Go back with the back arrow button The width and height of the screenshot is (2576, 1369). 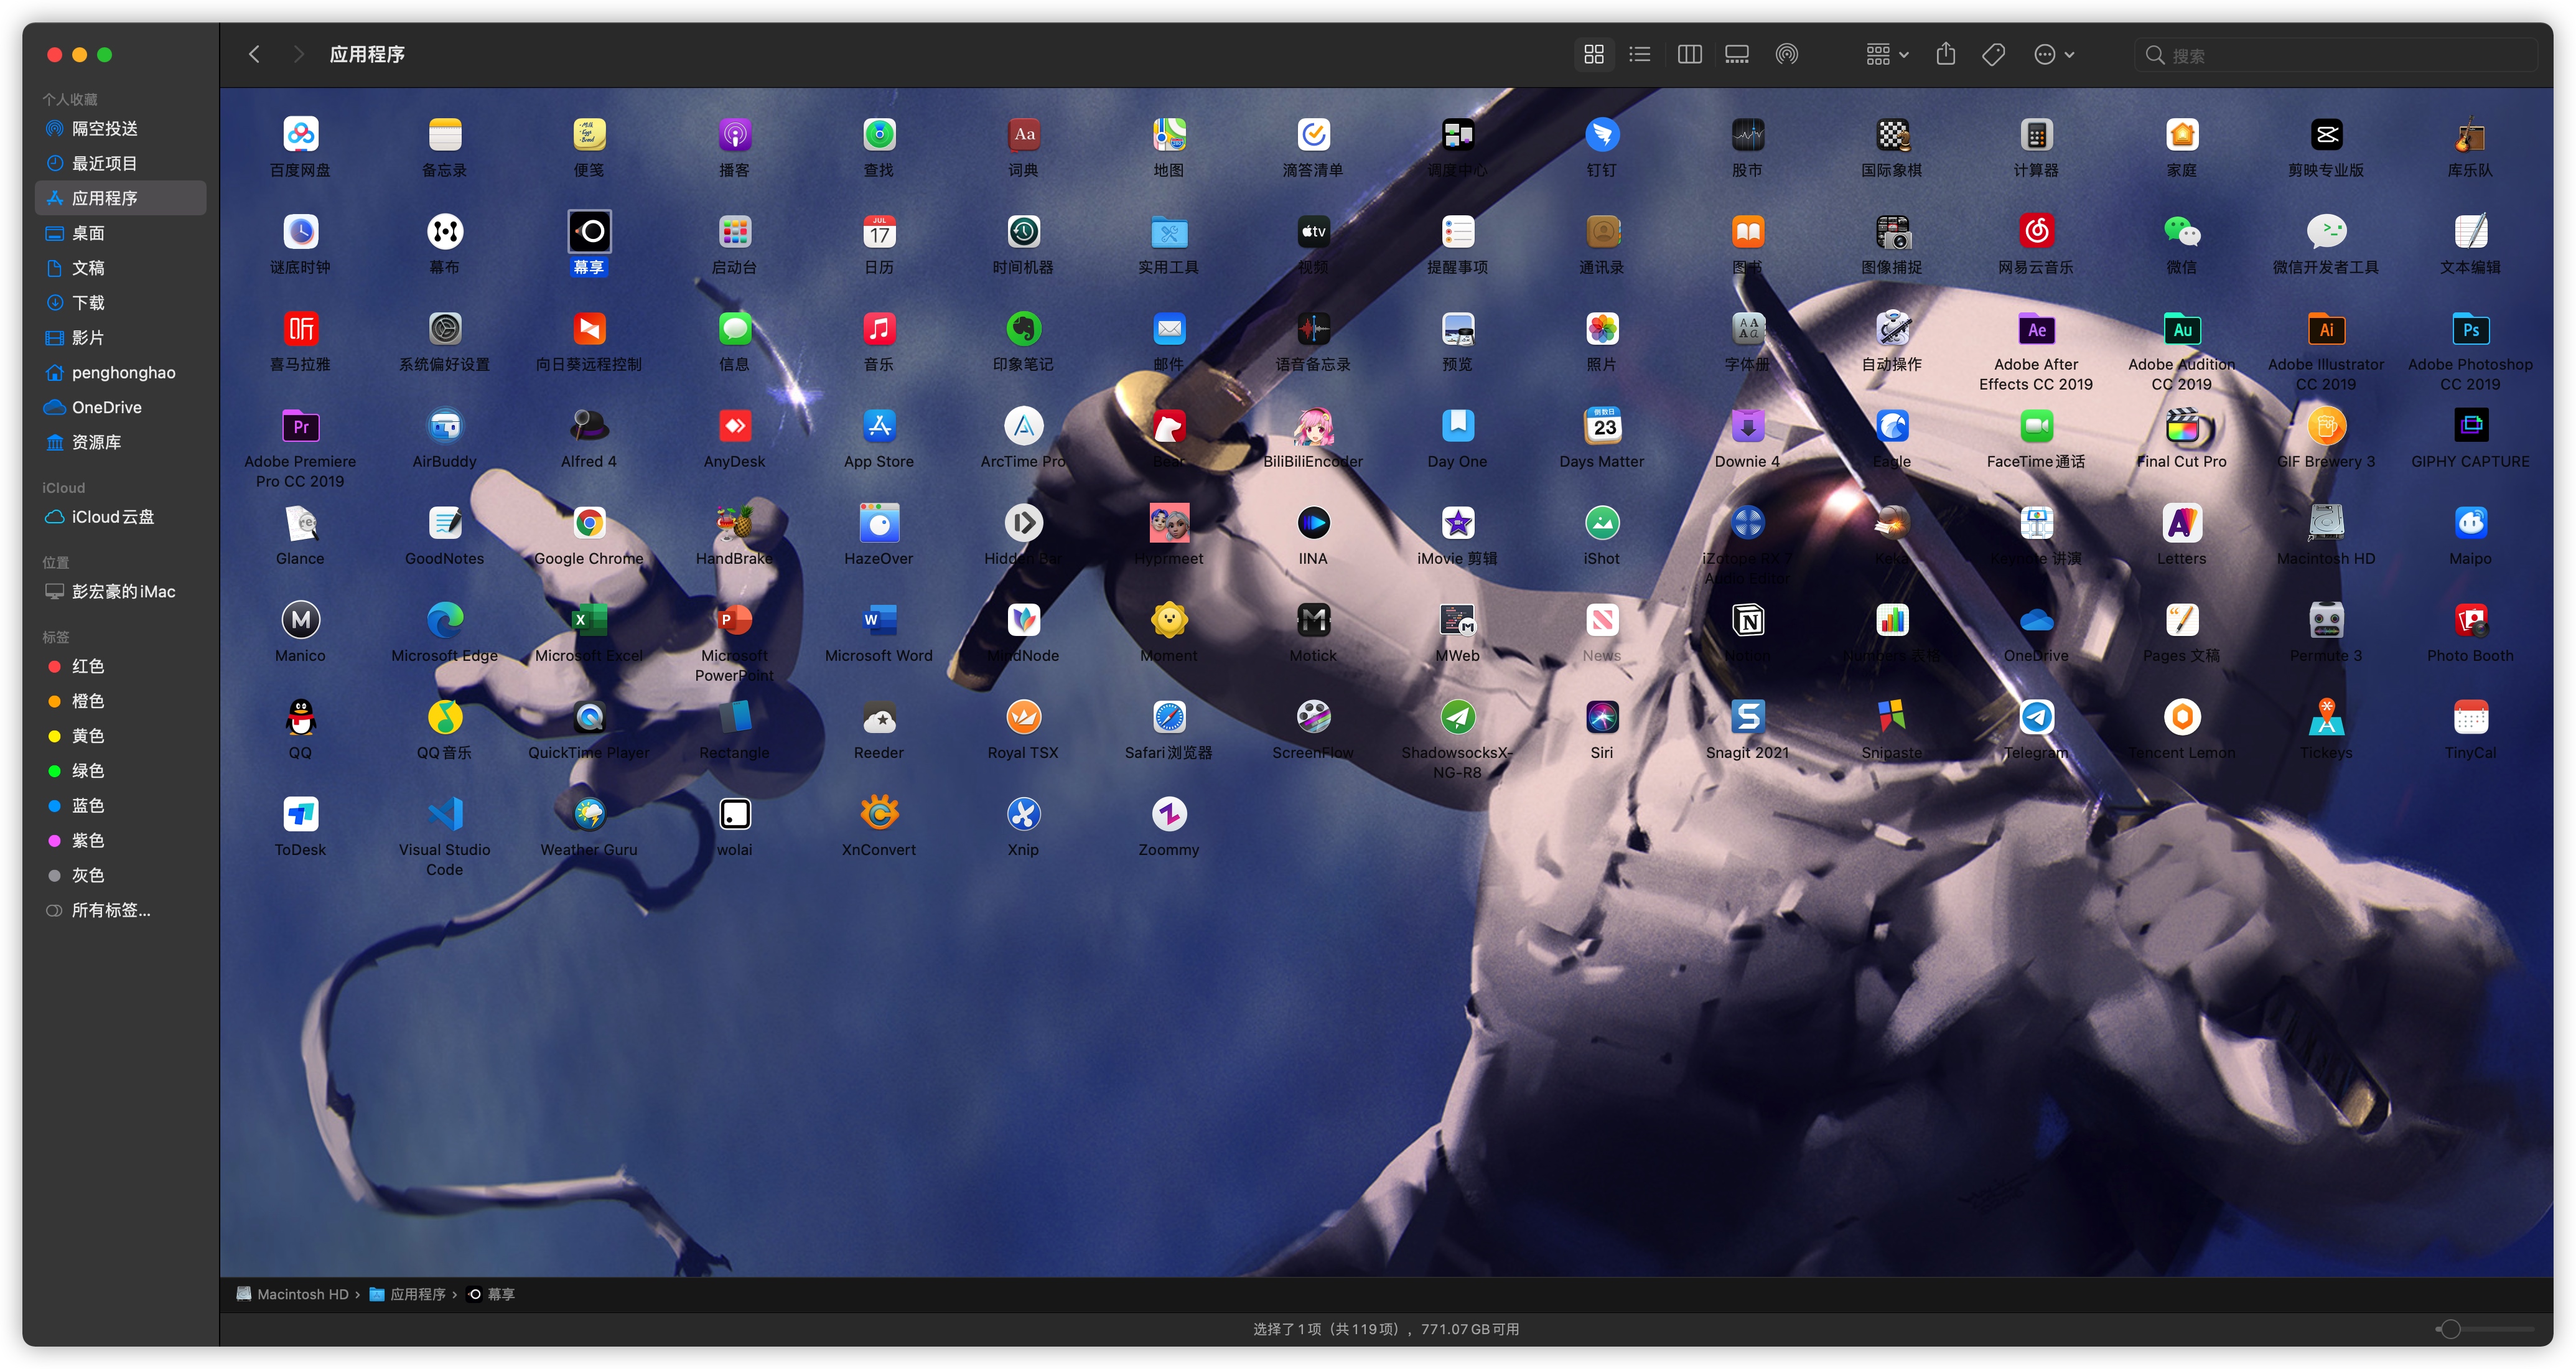(x=254, y=54)
